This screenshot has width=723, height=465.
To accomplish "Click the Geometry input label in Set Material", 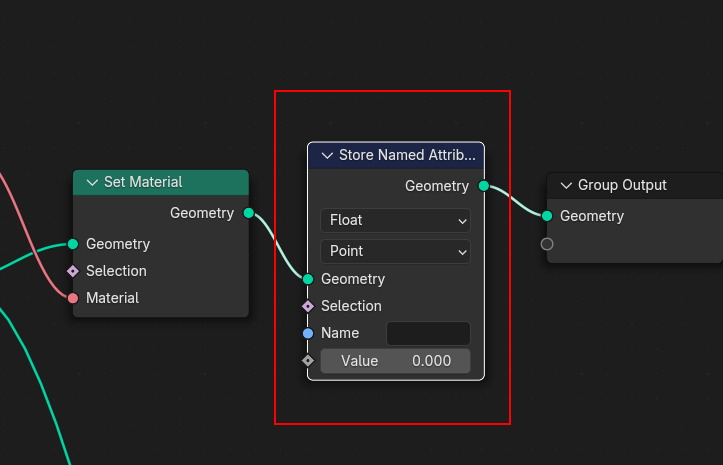I will pyautogui.click(x=118, y=244).
